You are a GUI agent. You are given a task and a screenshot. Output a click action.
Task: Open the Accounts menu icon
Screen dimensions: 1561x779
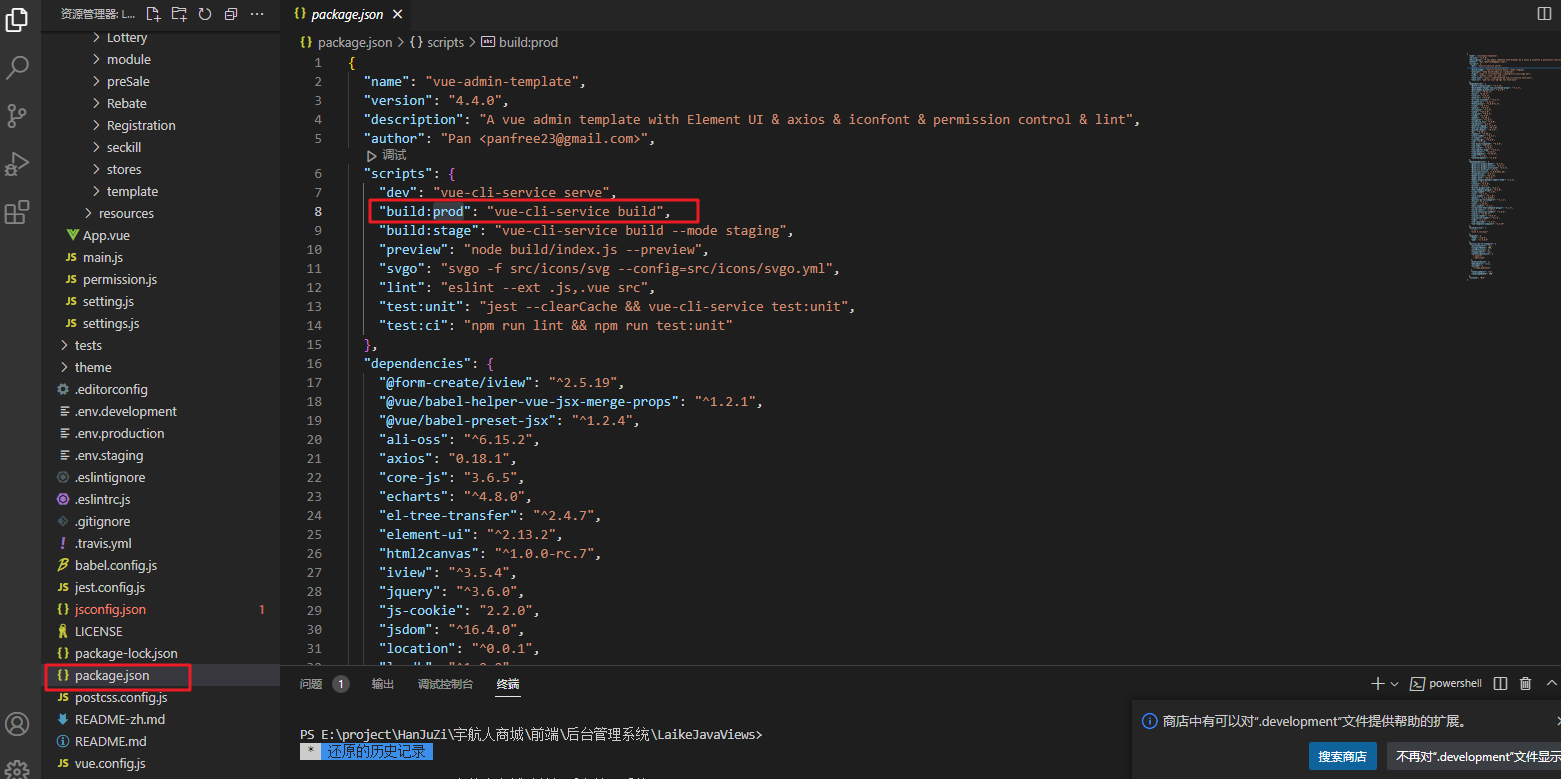[x=17, y=724]
